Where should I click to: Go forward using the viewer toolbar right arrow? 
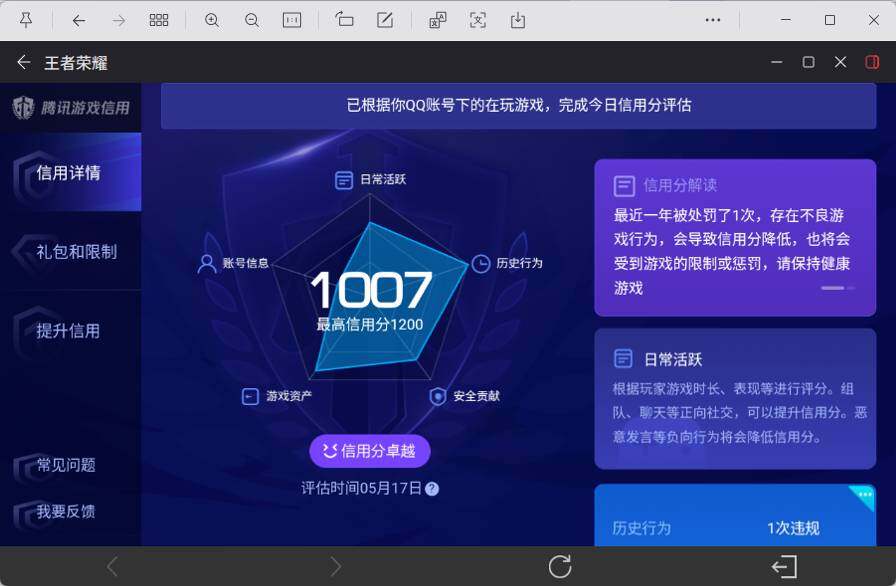[118, 21]
